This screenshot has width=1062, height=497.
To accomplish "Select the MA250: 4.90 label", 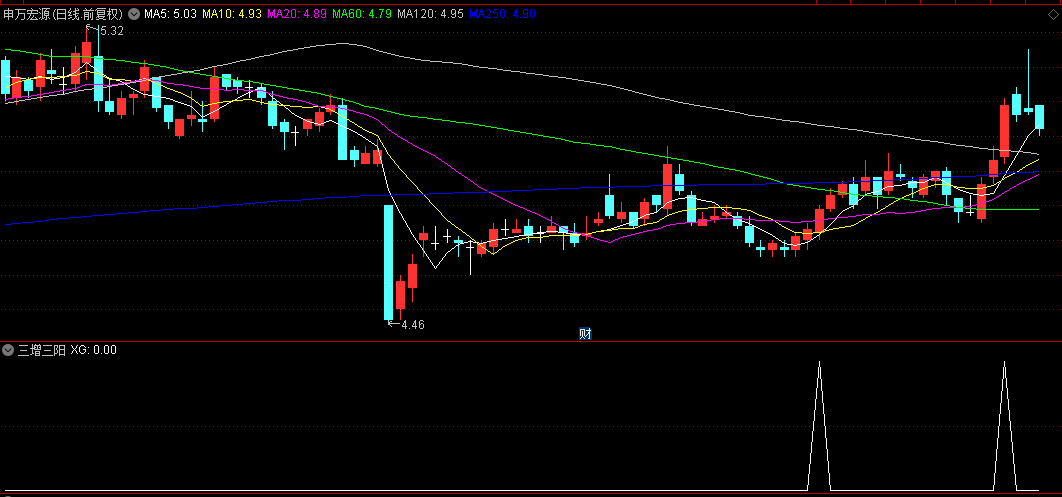I will point(503,14).
